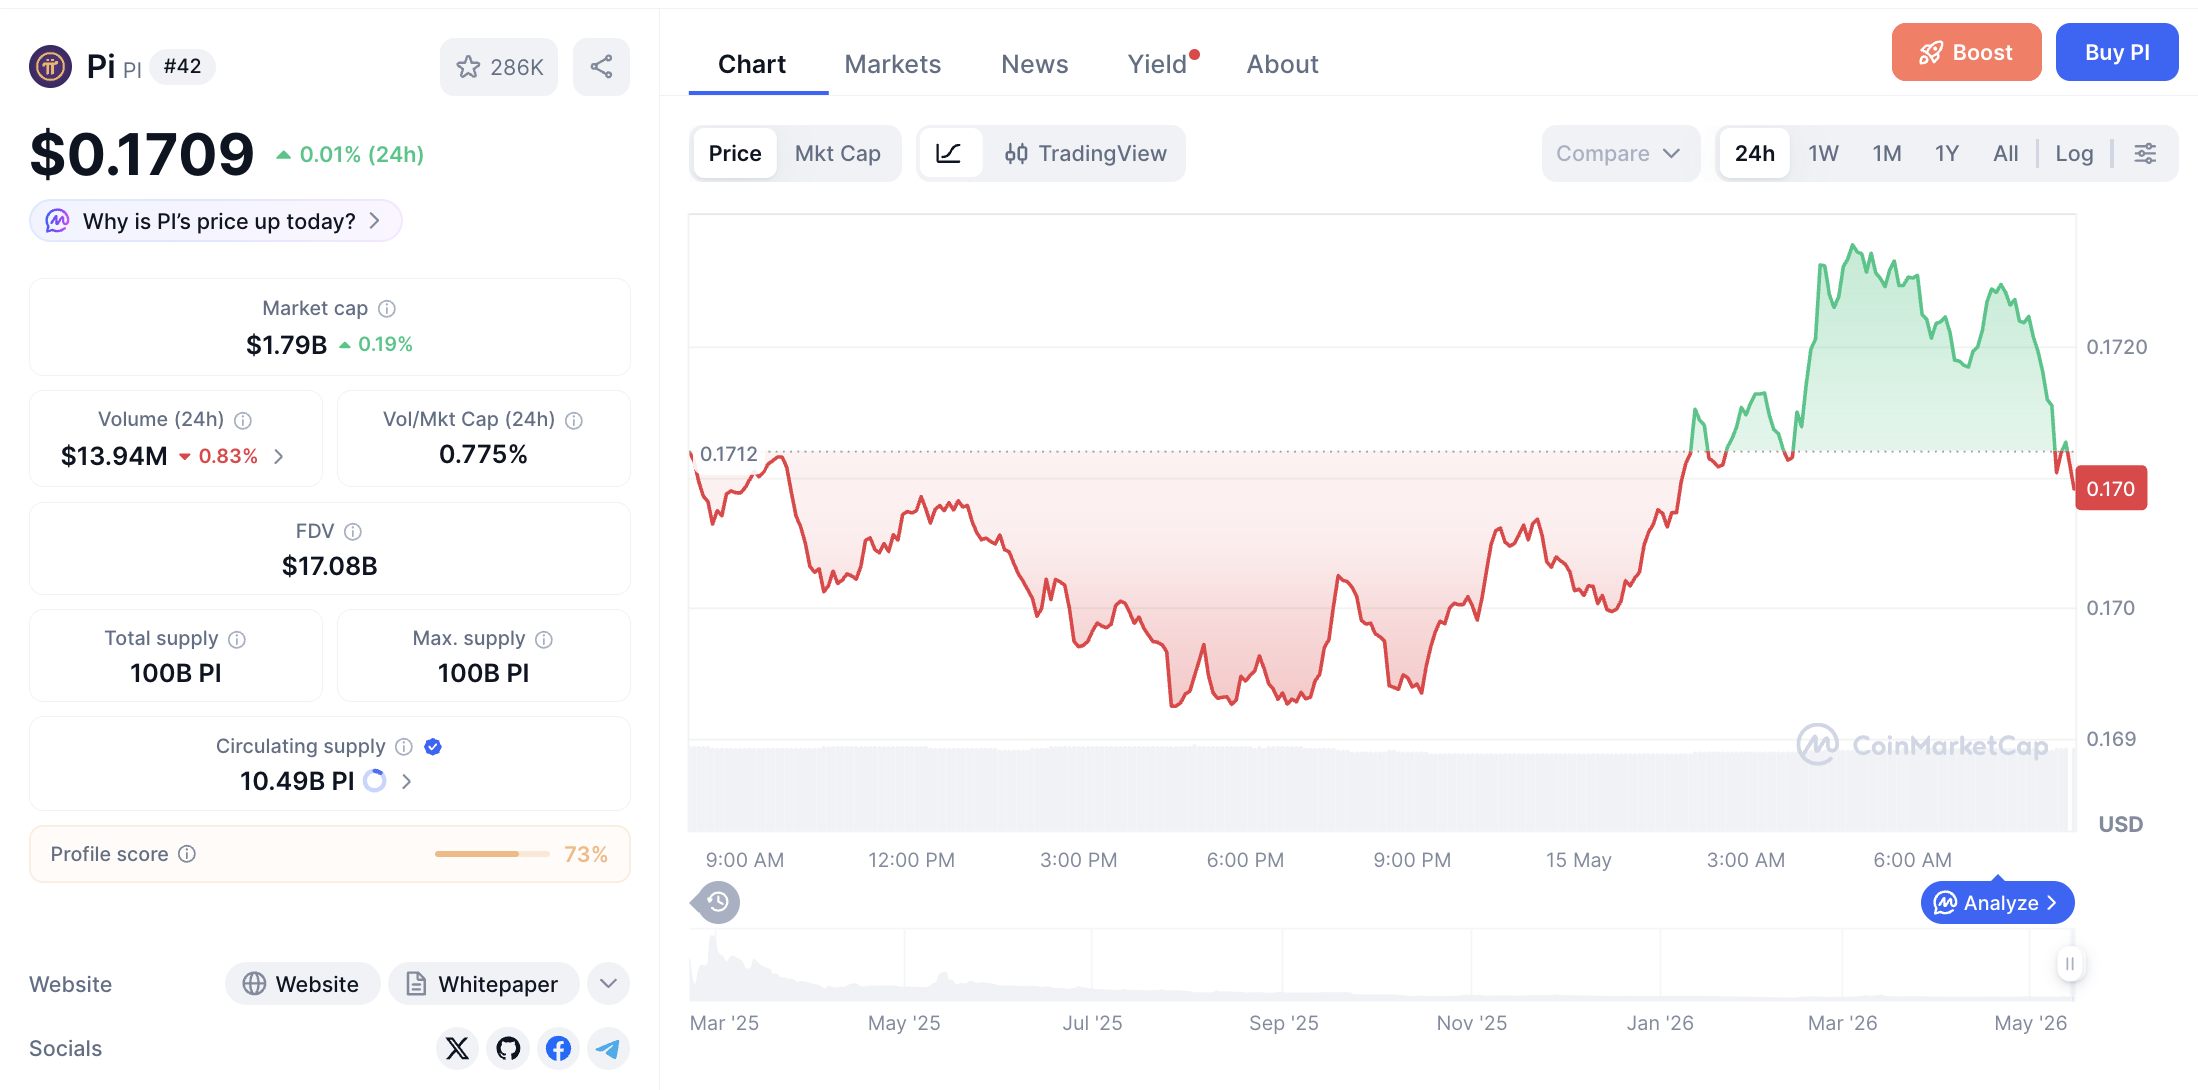Click the Profile score progress bar

pyautogui.click(x=492, y=854)
